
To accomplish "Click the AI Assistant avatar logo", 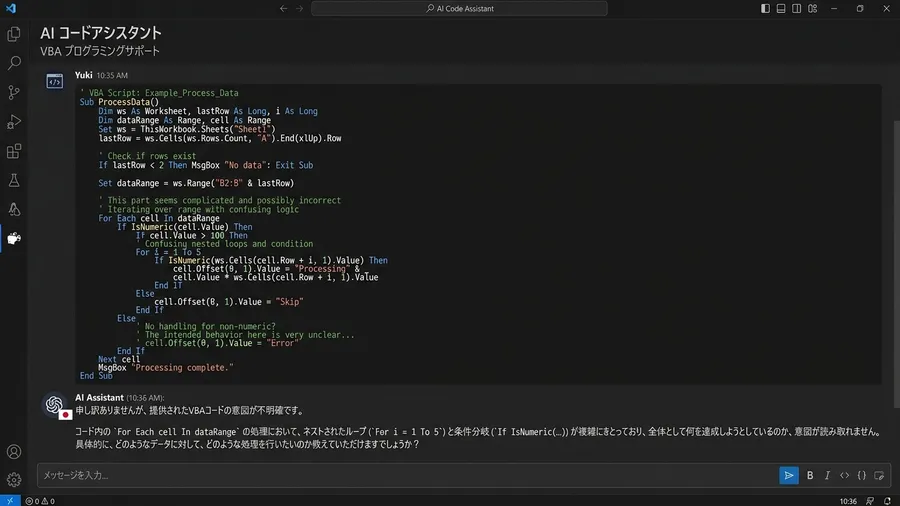I will click(54, 404).
